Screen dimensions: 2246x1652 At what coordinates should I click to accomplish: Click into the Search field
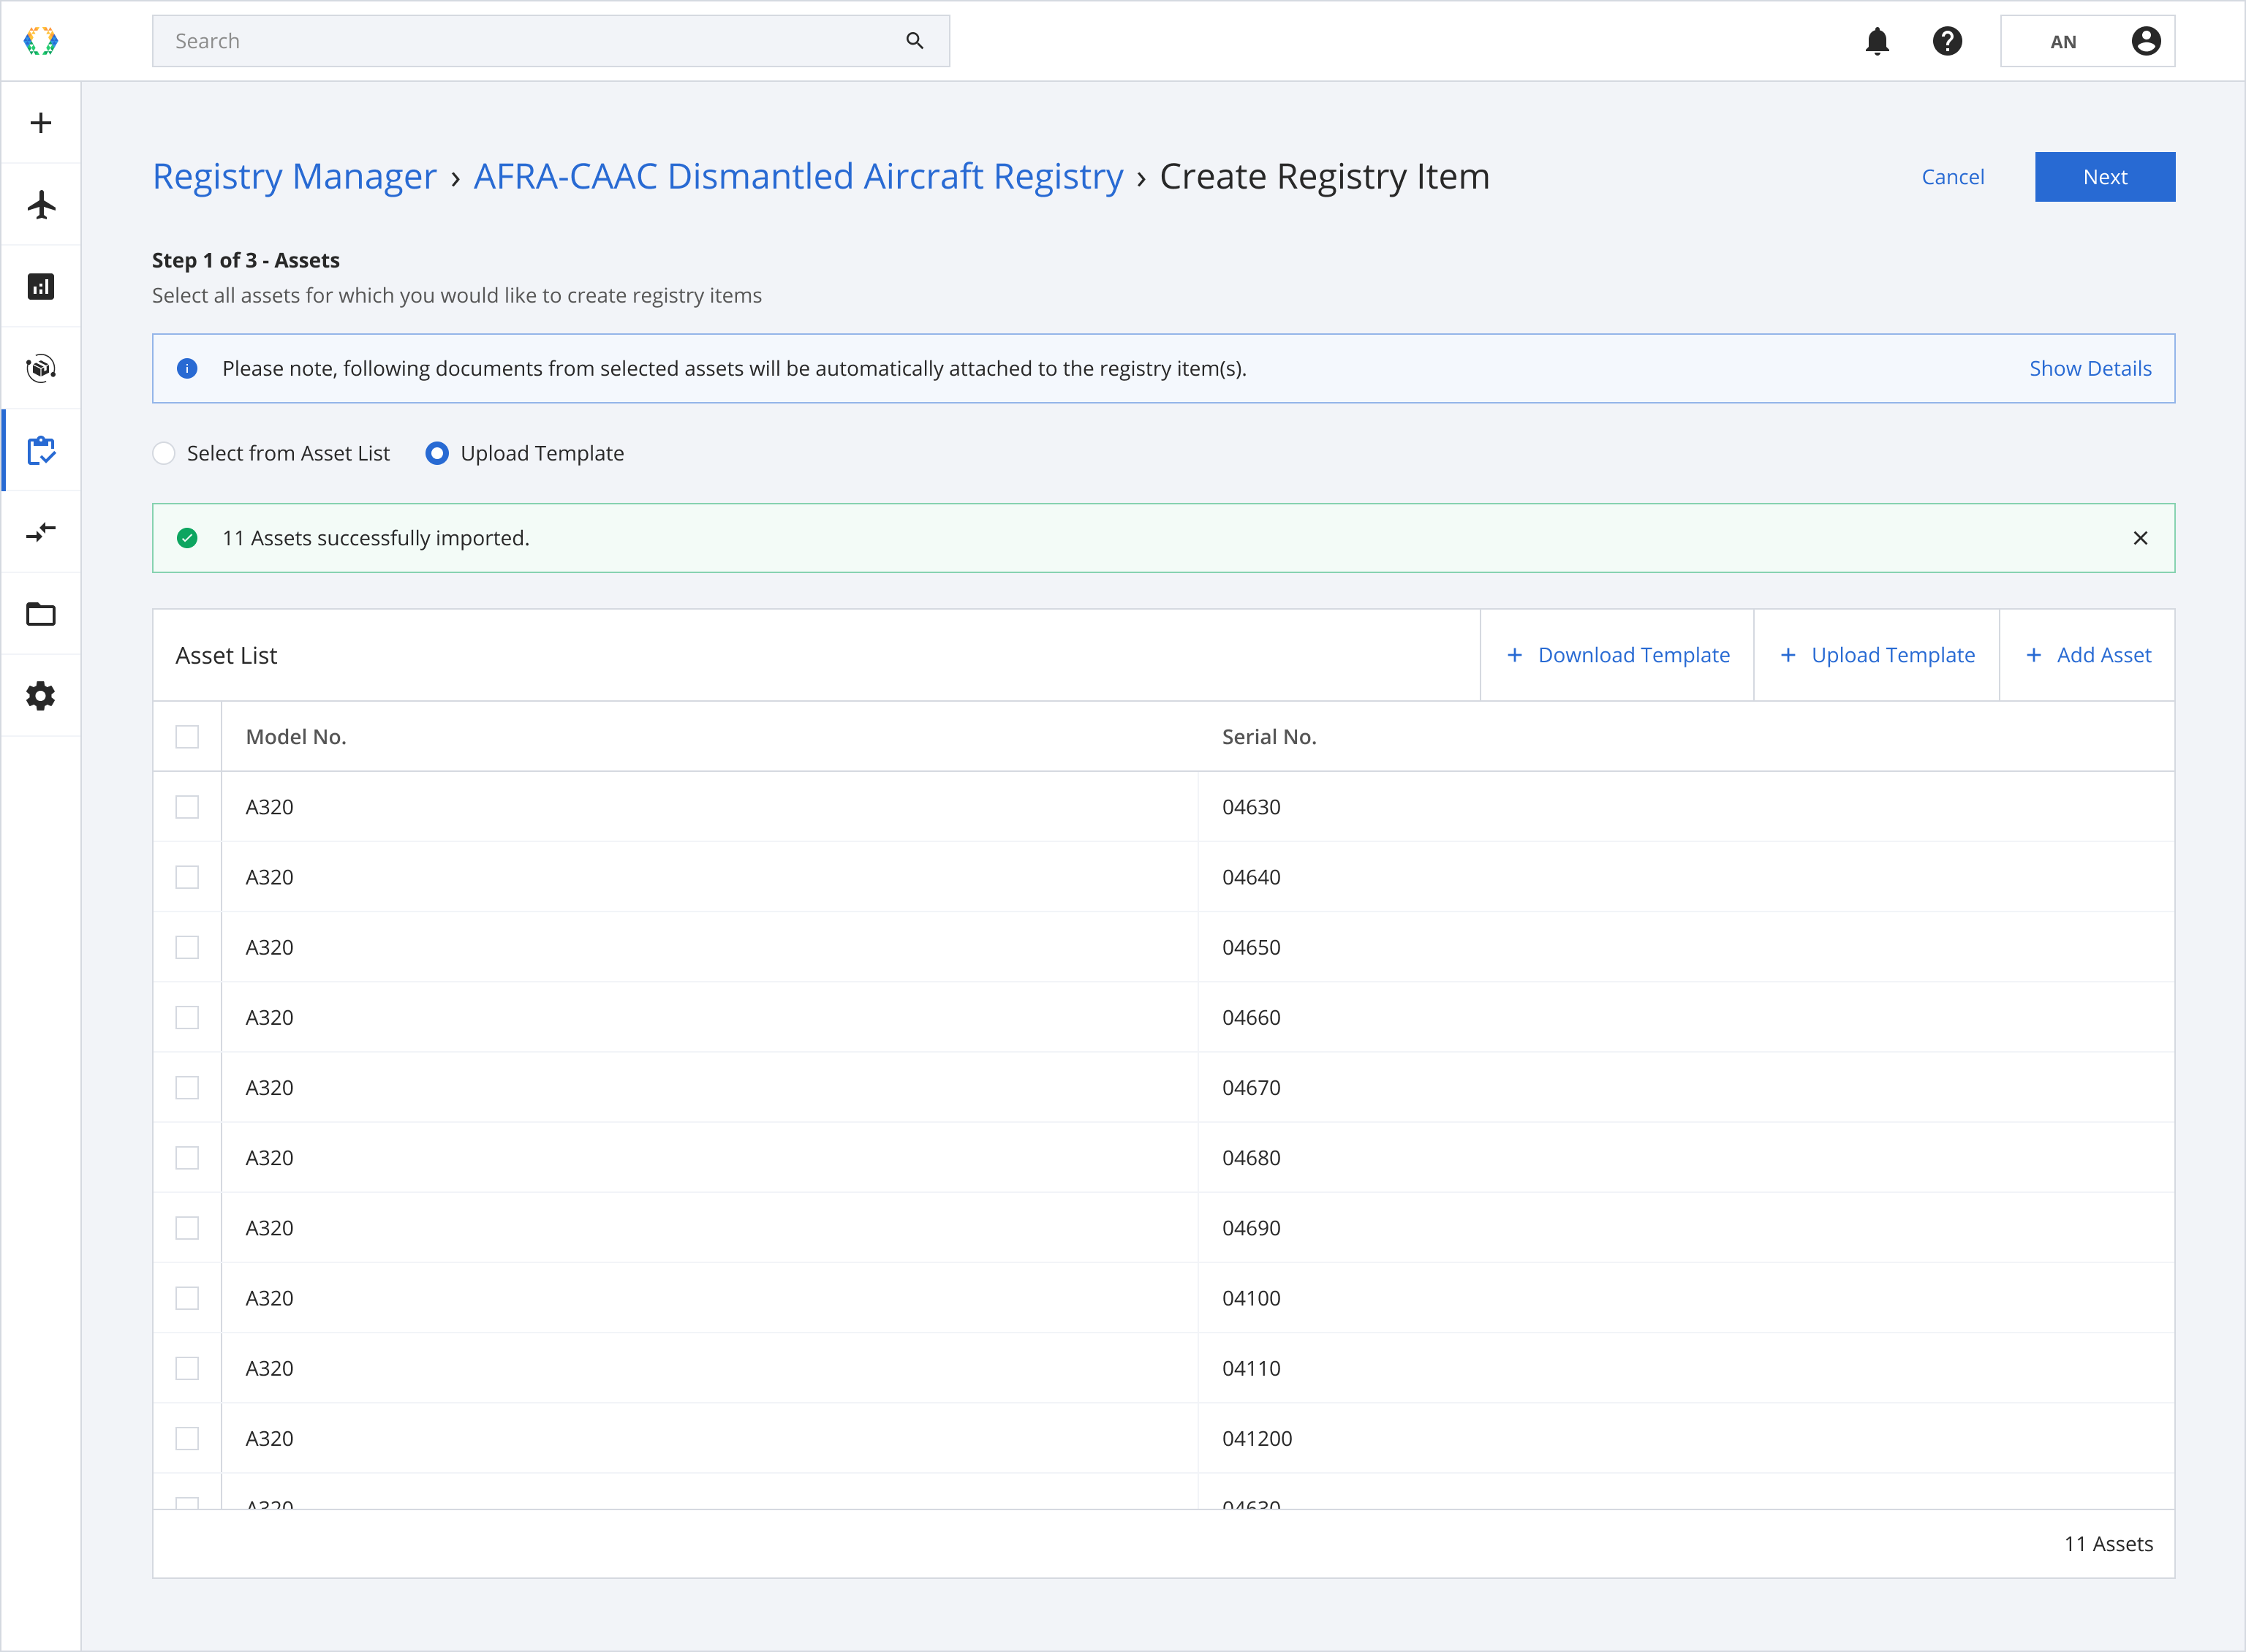click(530, 41)
